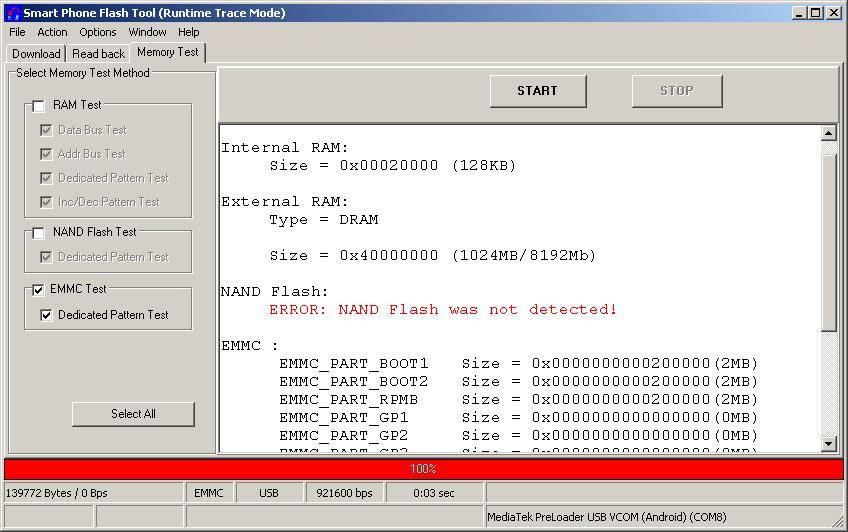
Task: Click the Smart Phone Flash Tool title icon
Action: click(x=14, y=13)
